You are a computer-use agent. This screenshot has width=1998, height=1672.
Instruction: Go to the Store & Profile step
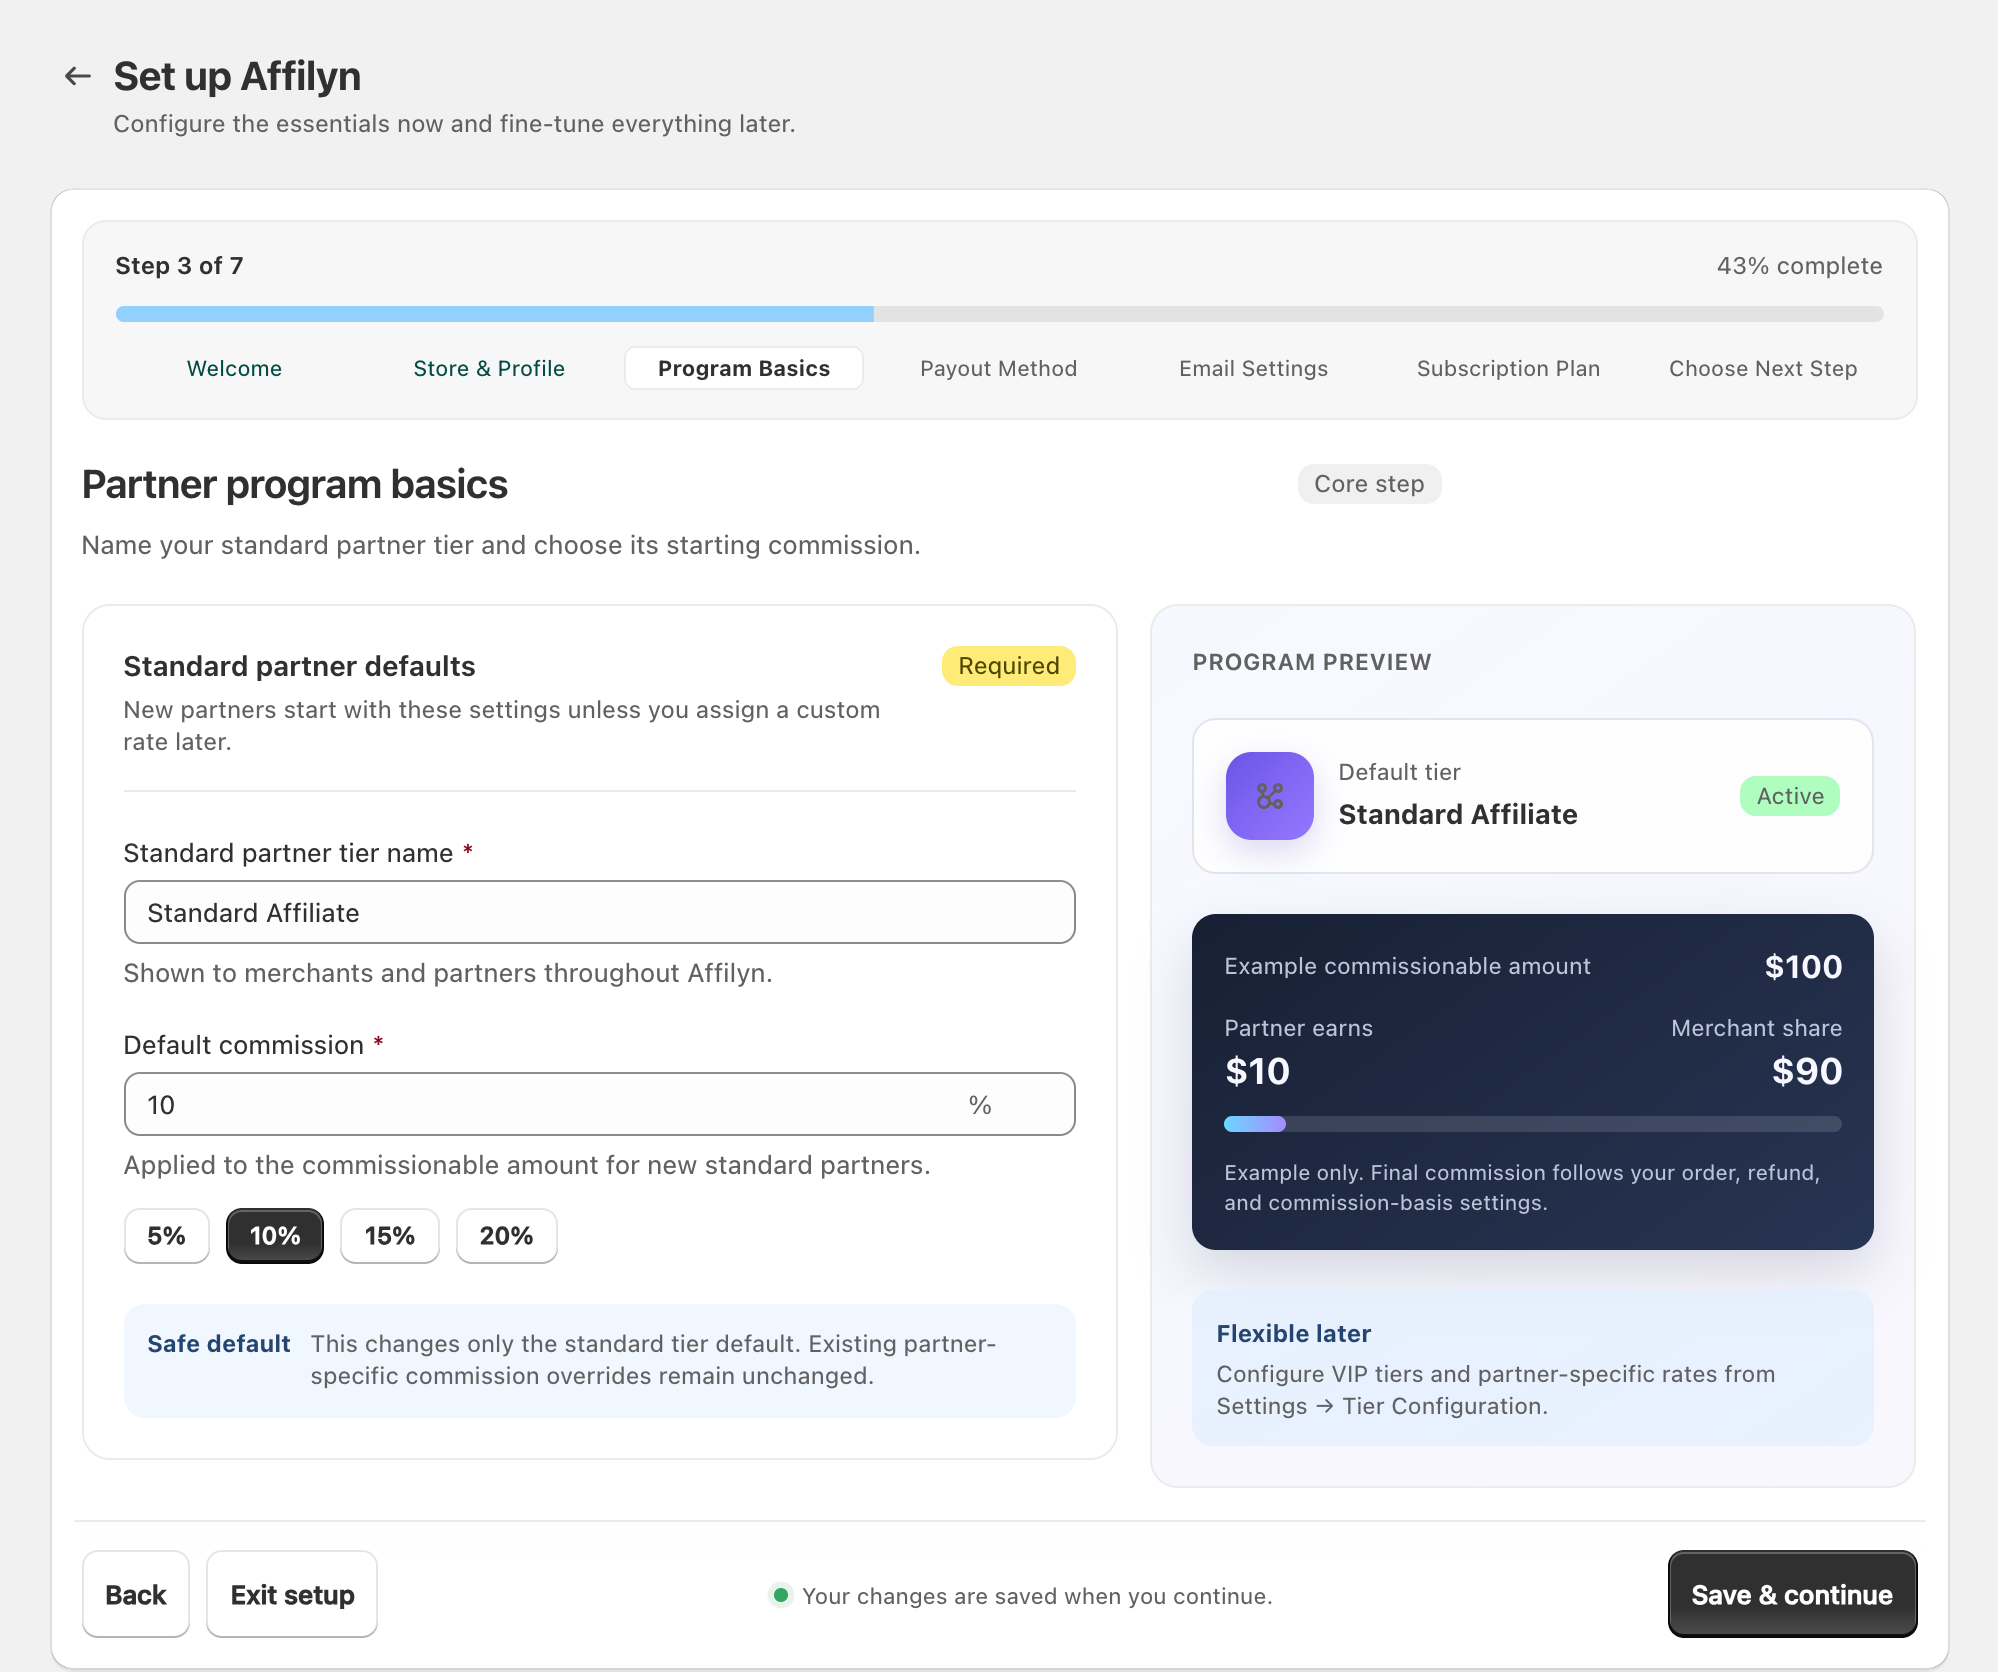[489, 368]
